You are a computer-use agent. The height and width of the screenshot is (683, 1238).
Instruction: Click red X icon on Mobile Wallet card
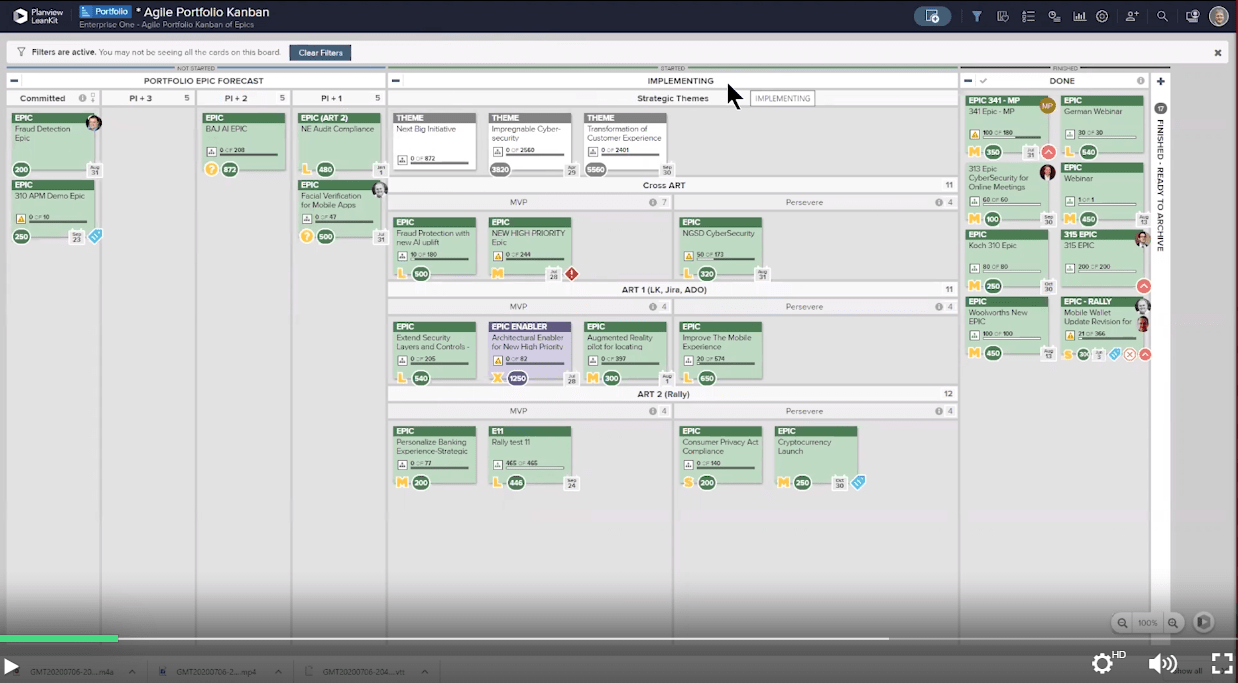[x=1129, y=354]
